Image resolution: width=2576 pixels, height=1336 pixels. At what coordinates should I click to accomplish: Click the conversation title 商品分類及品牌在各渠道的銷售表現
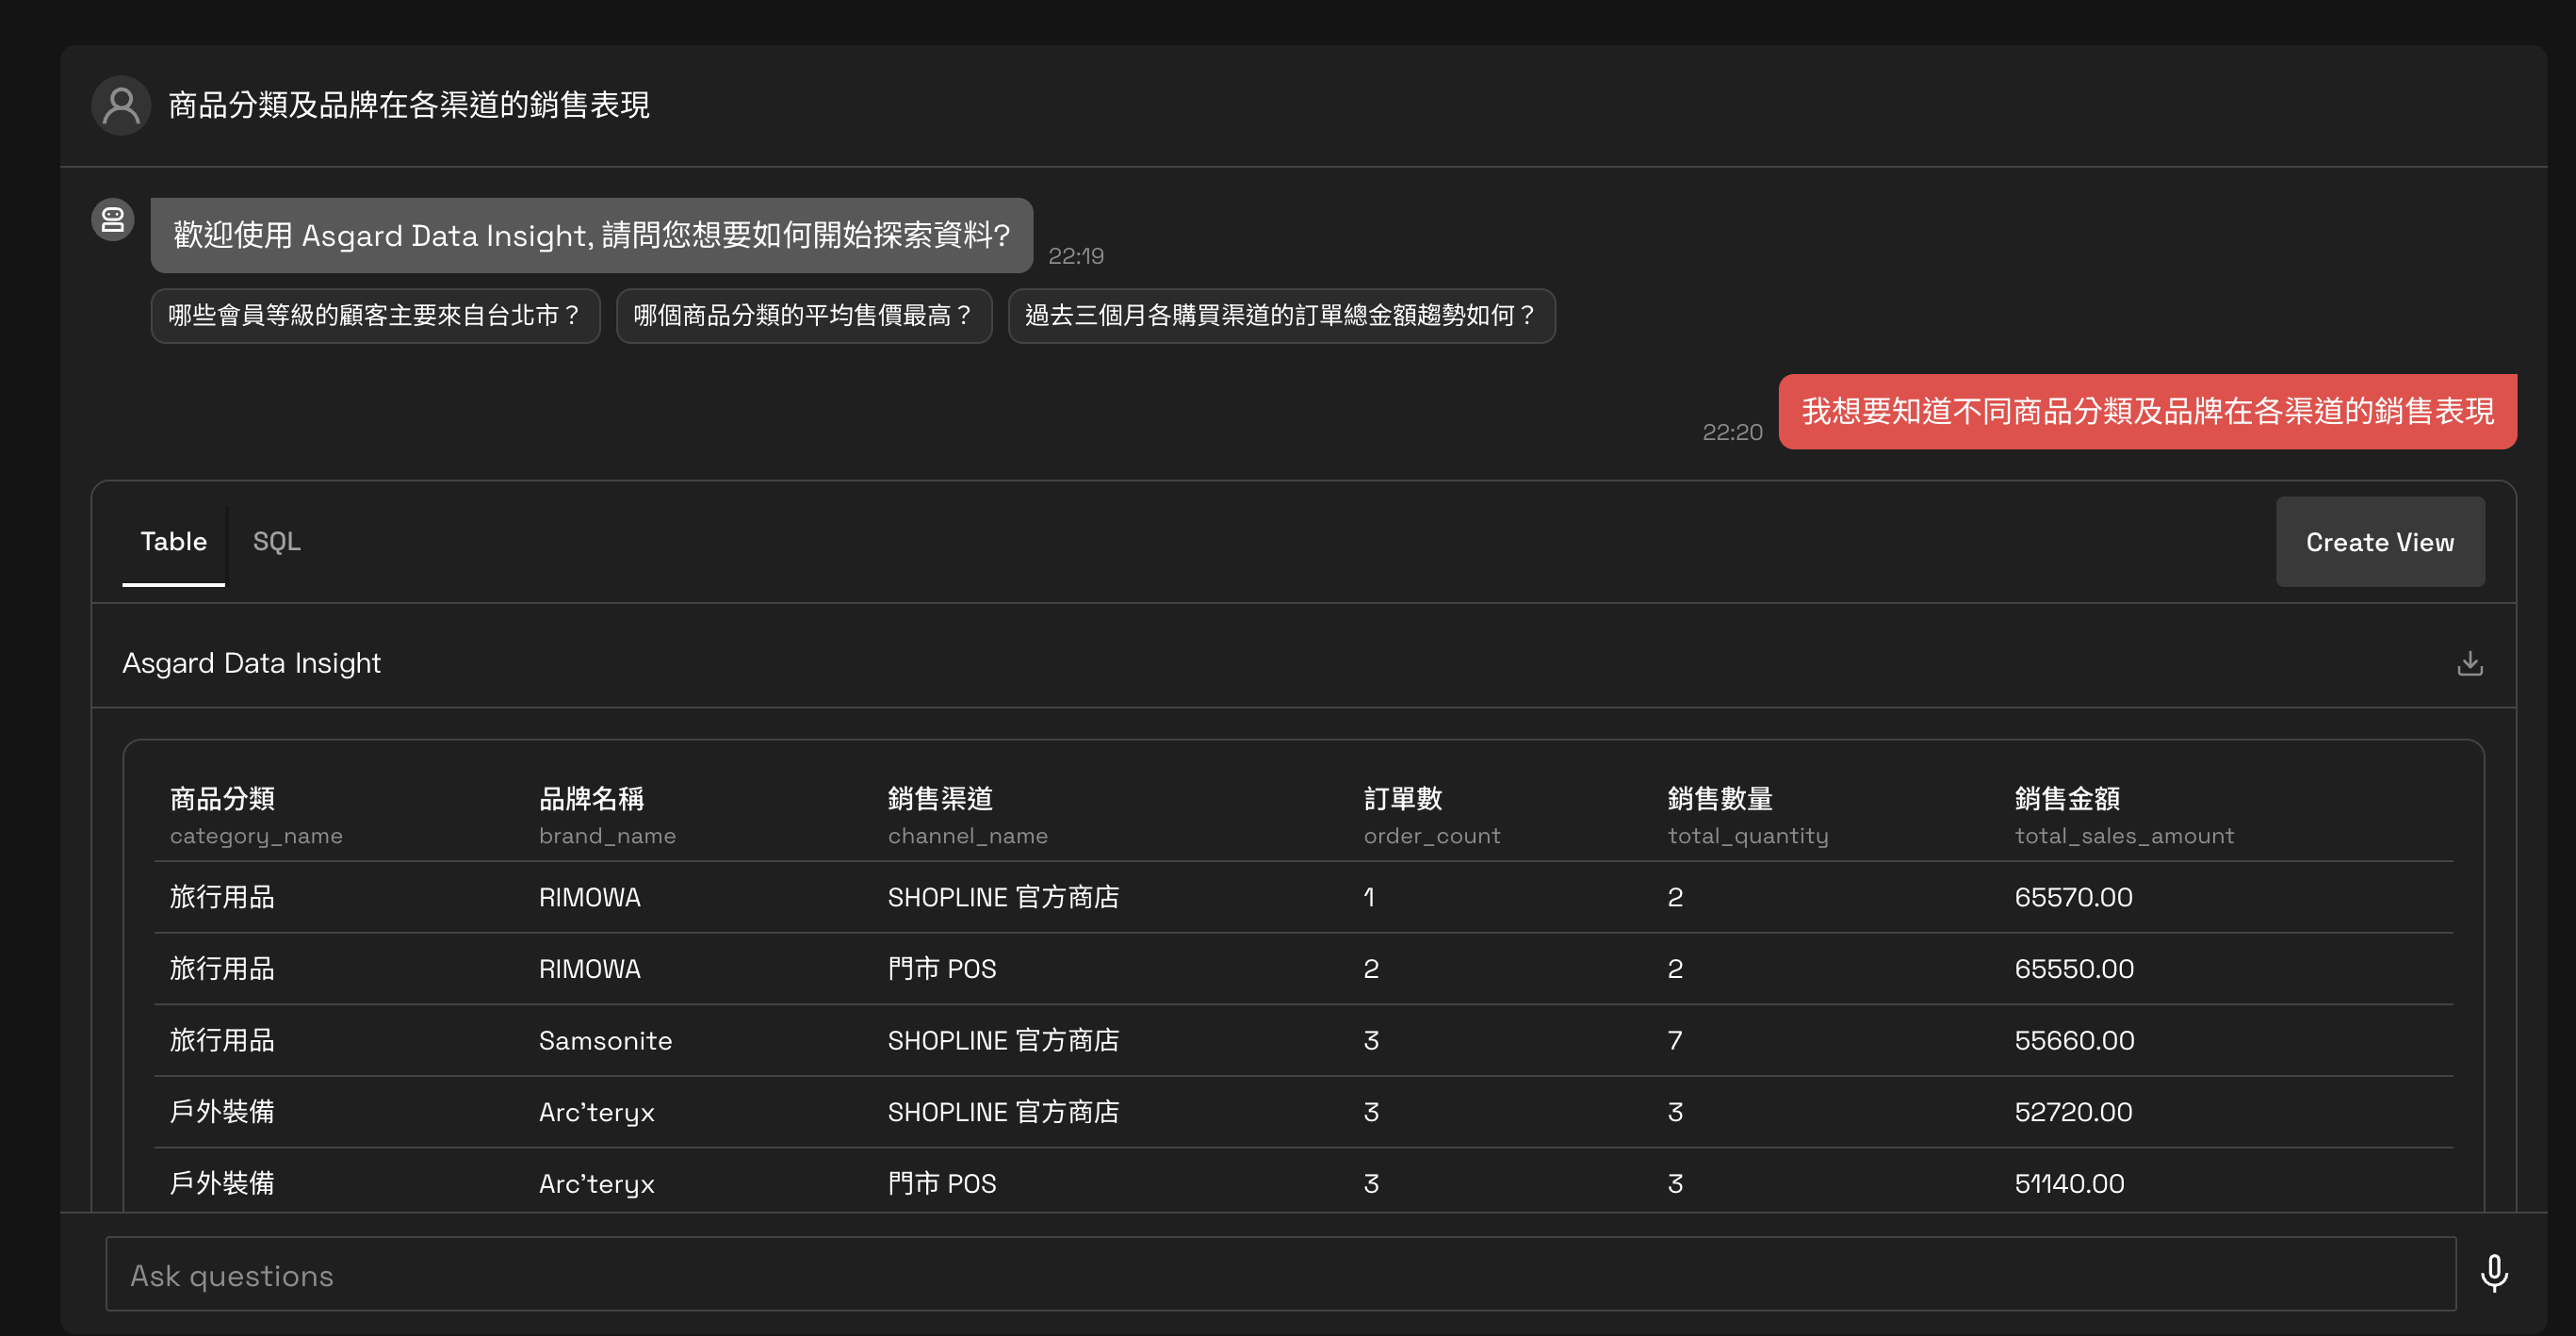(409, 105)
